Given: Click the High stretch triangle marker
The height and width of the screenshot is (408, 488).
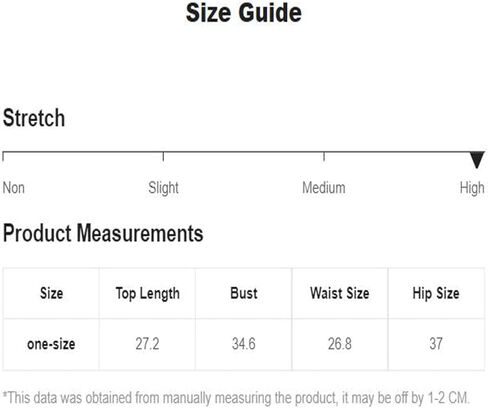Looking at the screenshot, I should click(x=477, y=160).
